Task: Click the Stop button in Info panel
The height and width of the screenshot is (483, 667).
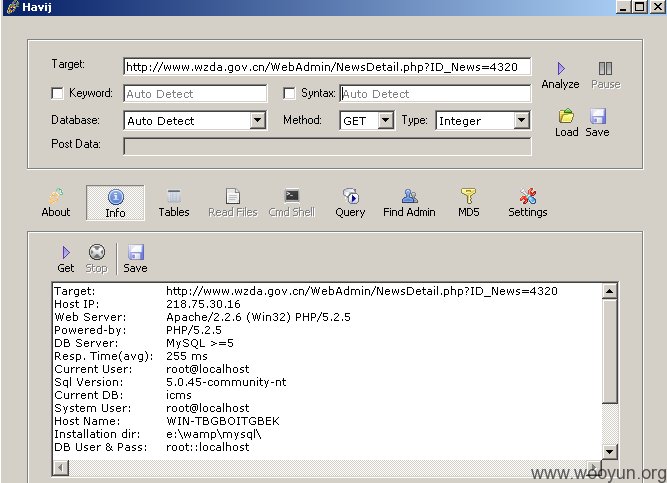Action: (97, 259)
